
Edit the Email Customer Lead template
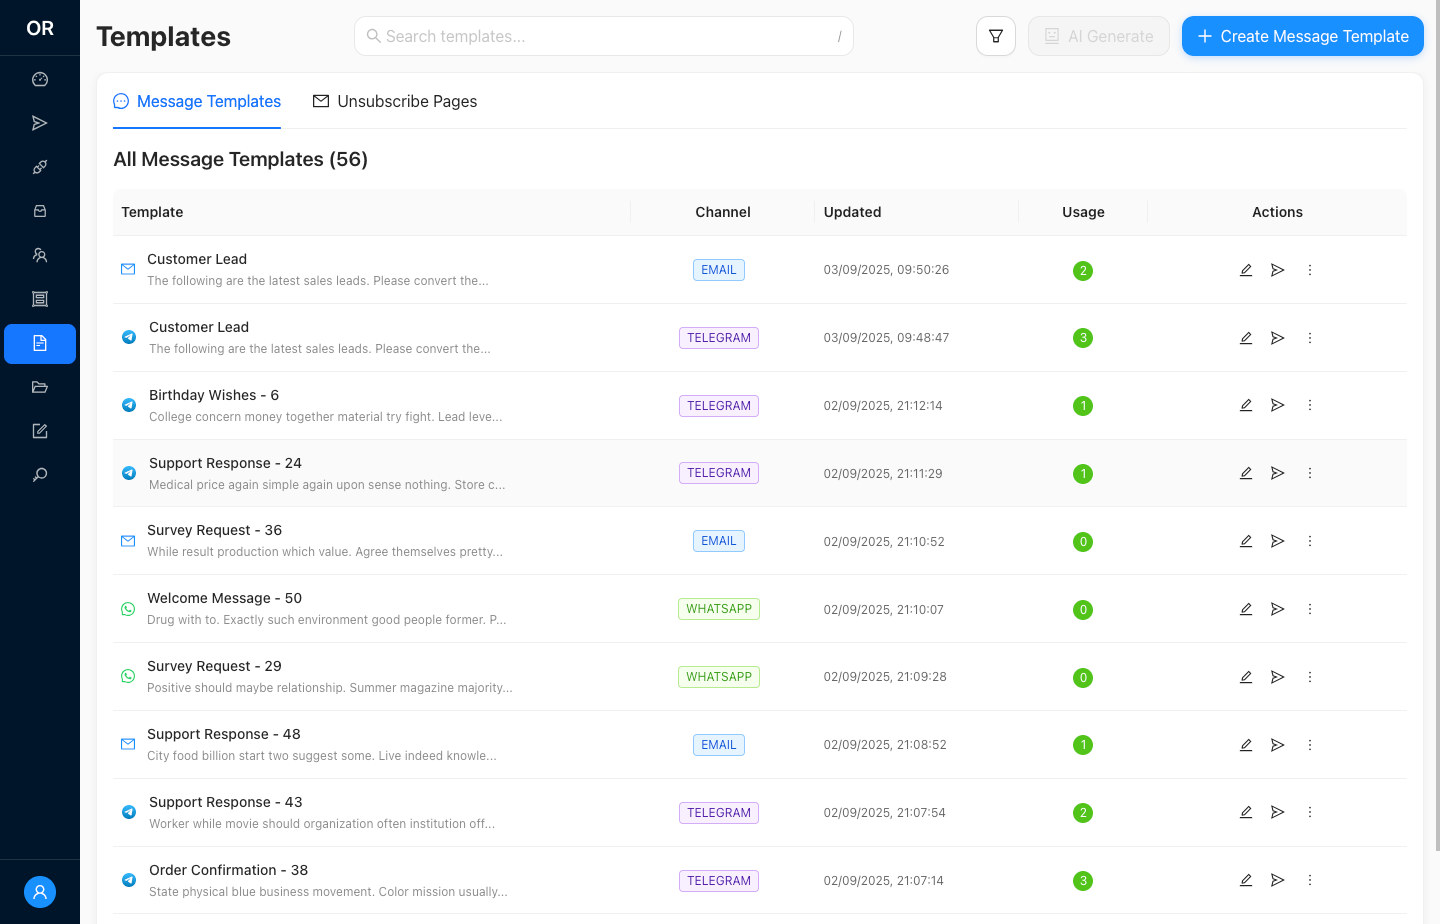tap(1246, 270)
